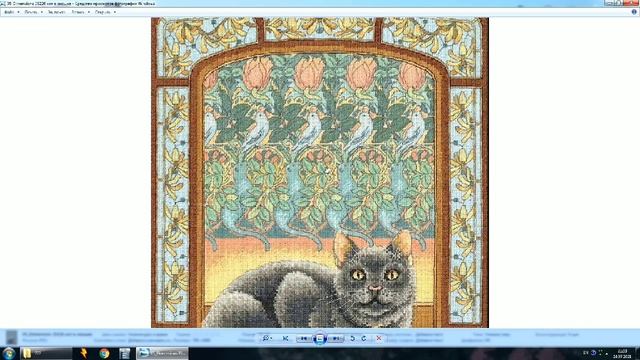The image size is (640, 360).
Task: Open the third toolbar menu item
Action: coord(56,12)
